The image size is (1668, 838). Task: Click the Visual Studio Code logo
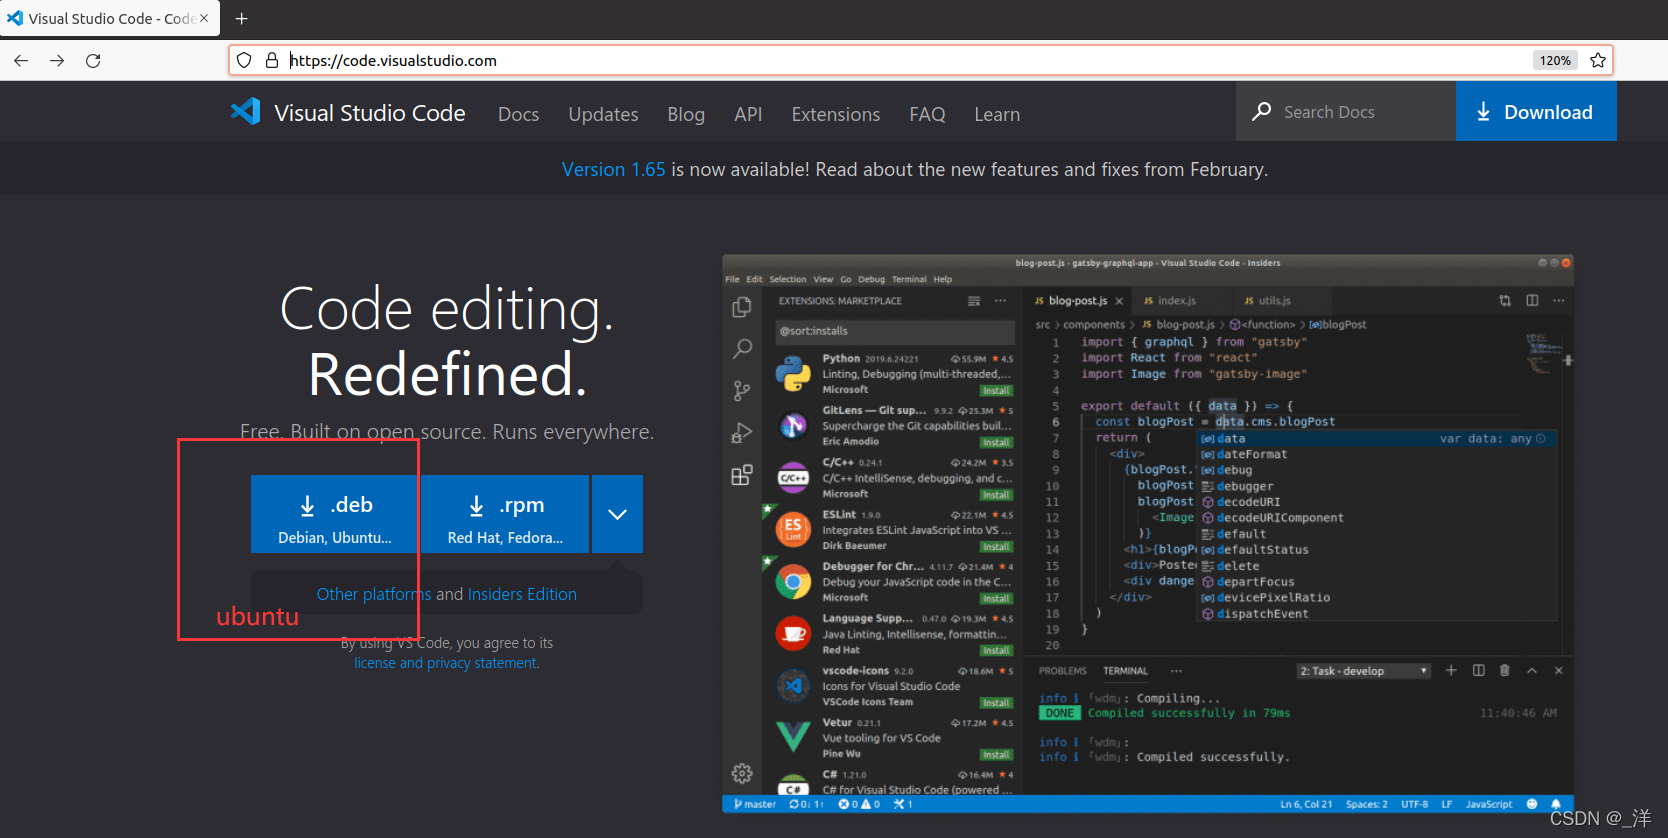pos(245,112)
